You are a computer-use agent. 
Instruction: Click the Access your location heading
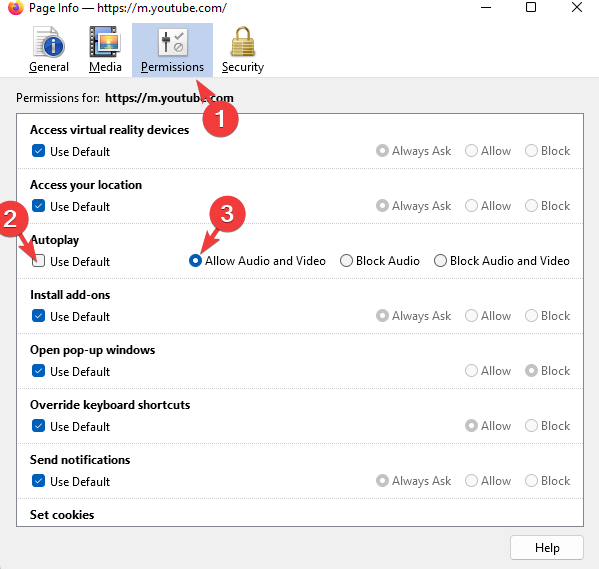86,185
